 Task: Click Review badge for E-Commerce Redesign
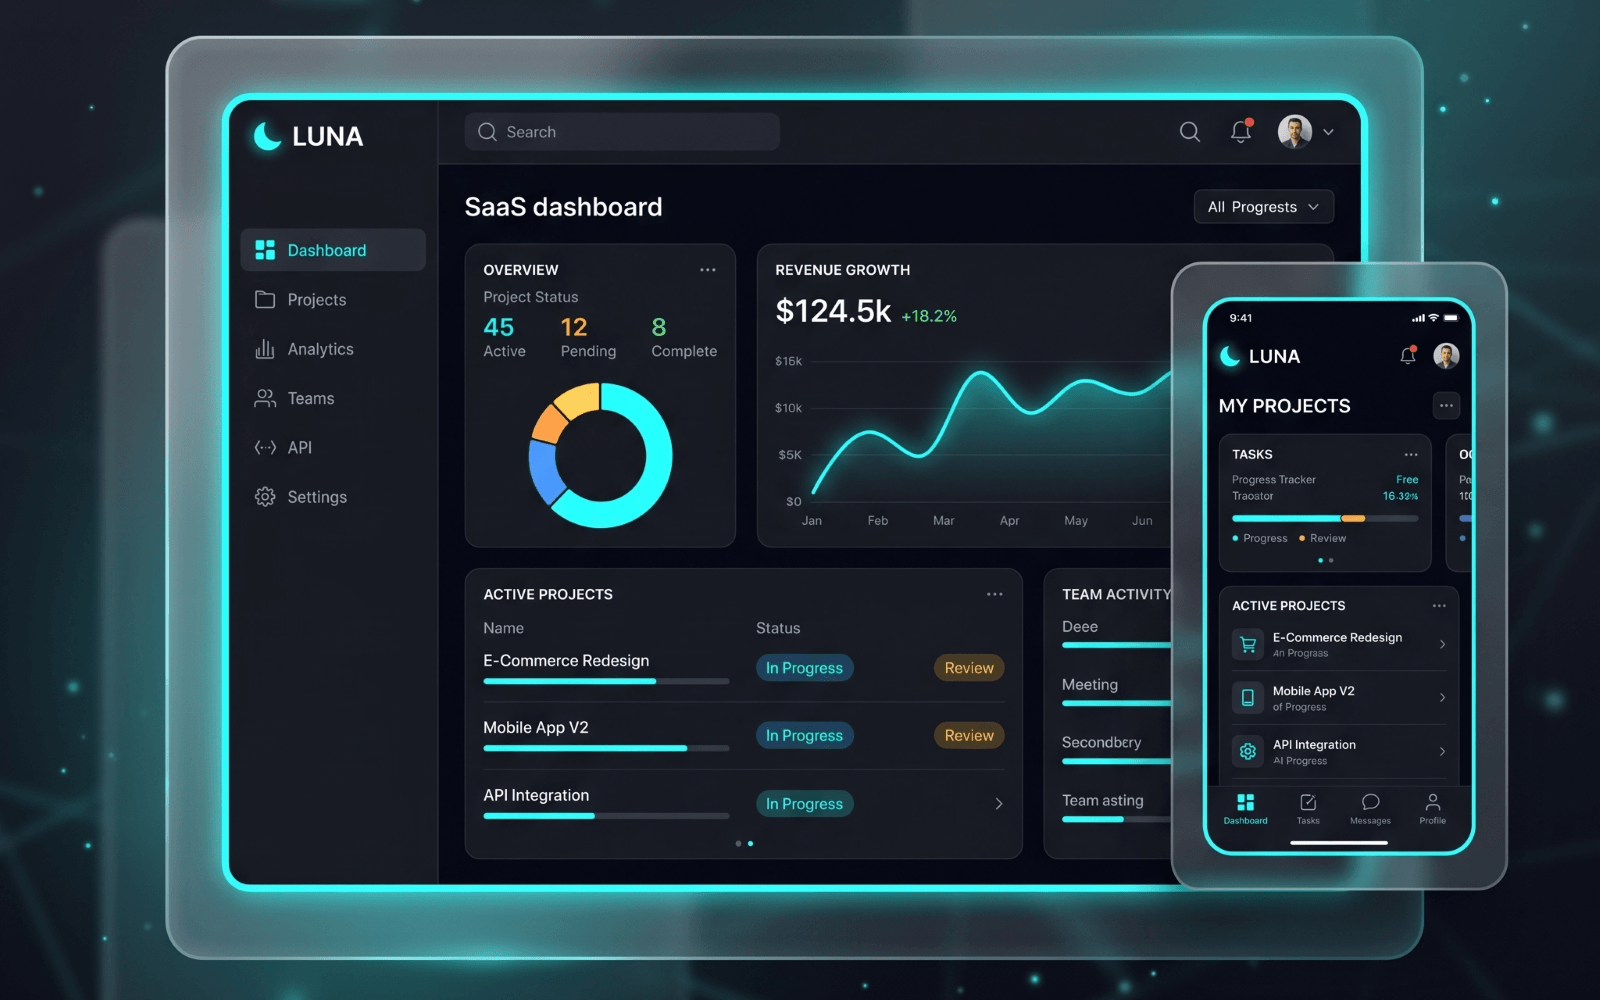click(x=969, y=668)
